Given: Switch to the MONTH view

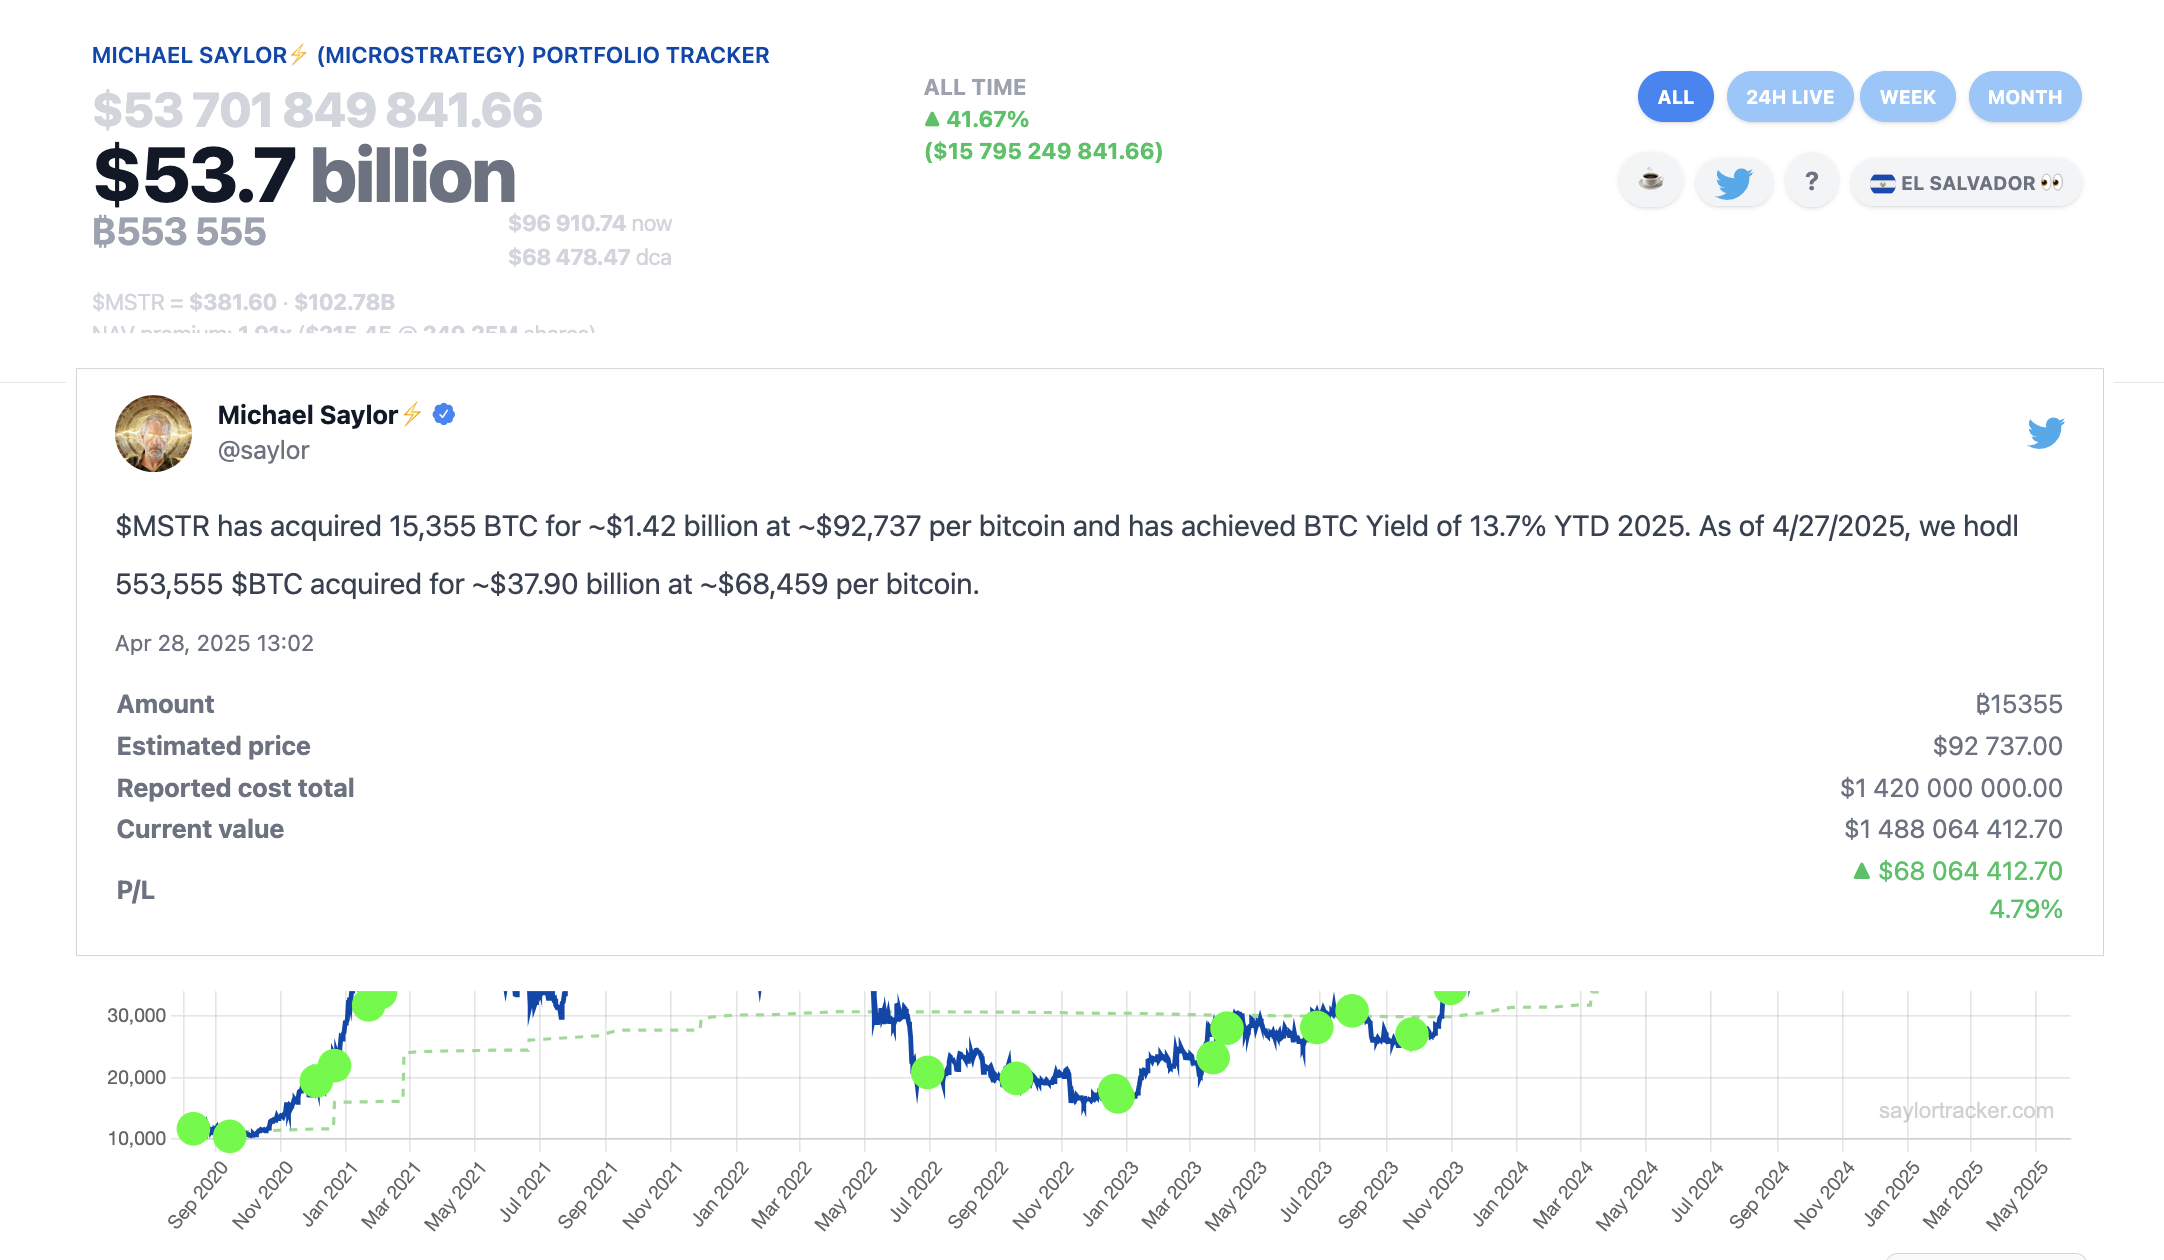Looking at the screenshot, I should click(2024, 97).
